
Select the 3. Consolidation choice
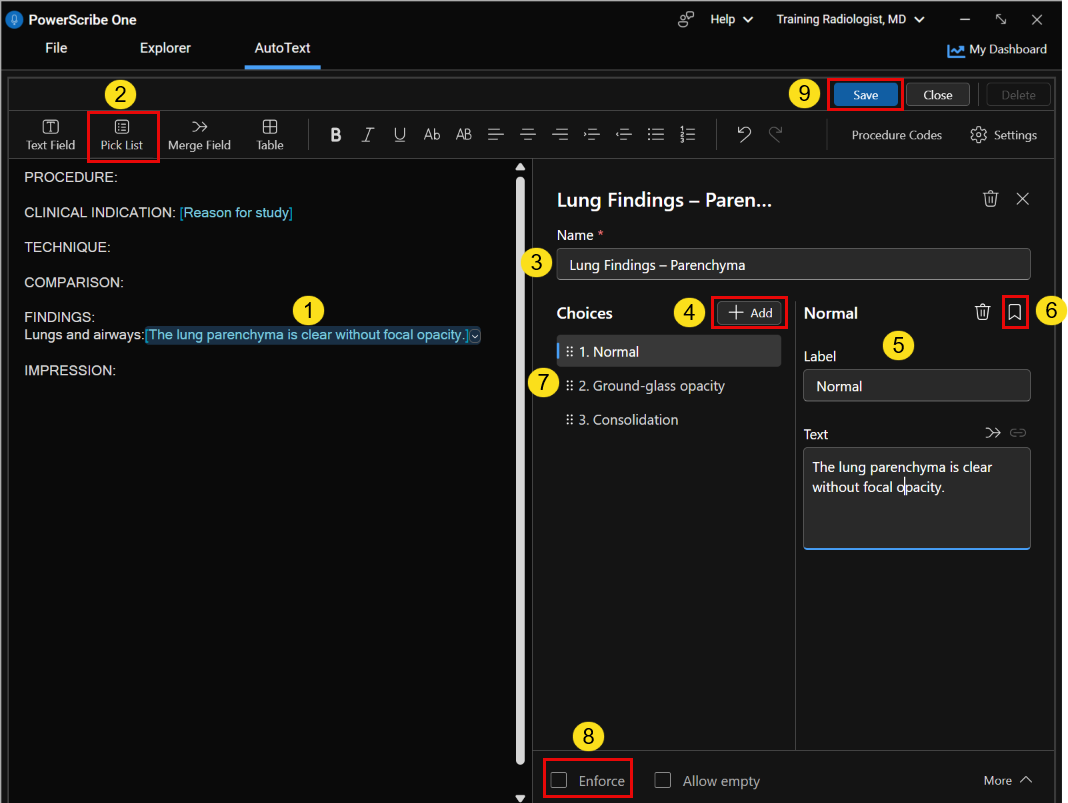click(669, 420)
